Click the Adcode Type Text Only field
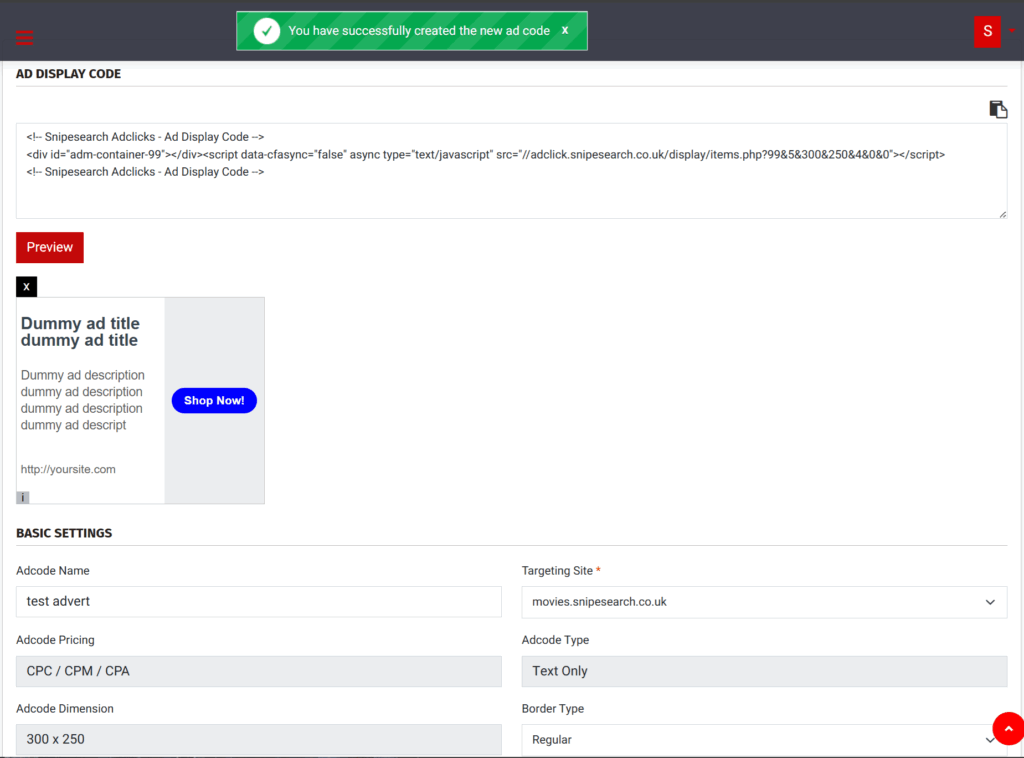The image size is (1024, 758). [x=764, y=671]
